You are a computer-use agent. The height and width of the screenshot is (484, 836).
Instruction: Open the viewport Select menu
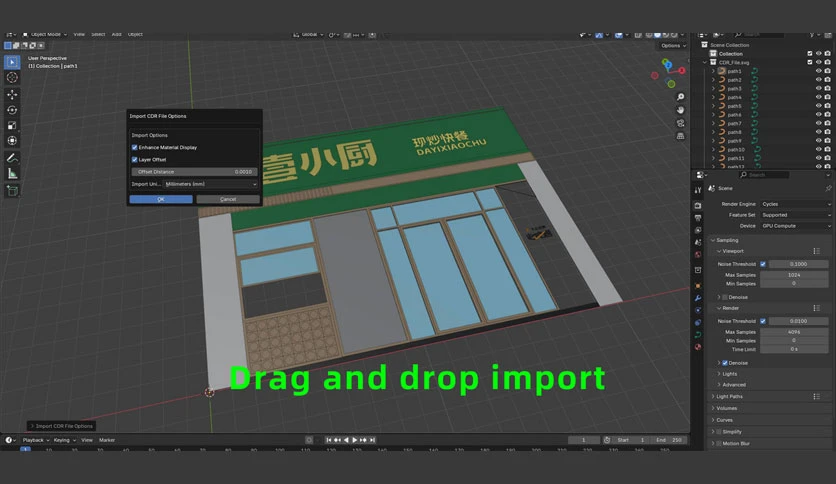point(98,35)
